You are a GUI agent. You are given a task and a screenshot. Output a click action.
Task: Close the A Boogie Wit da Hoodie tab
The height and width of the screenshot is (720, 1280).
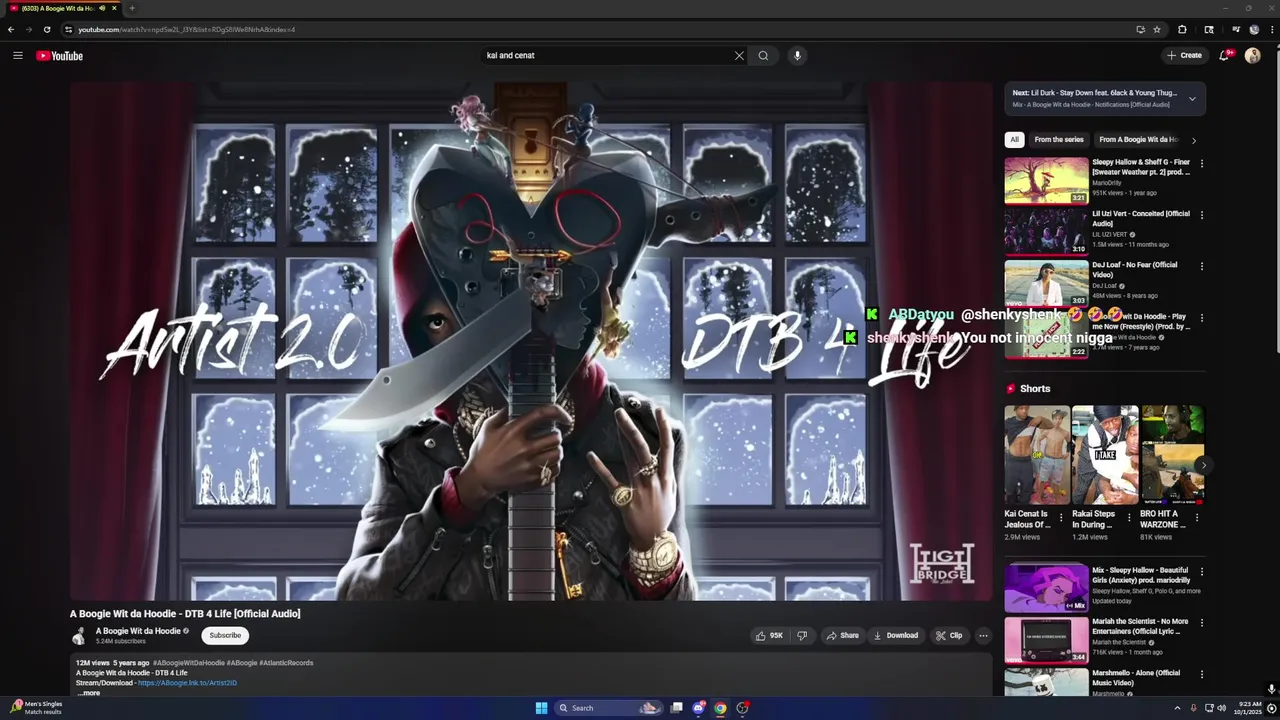click(114, 8)
